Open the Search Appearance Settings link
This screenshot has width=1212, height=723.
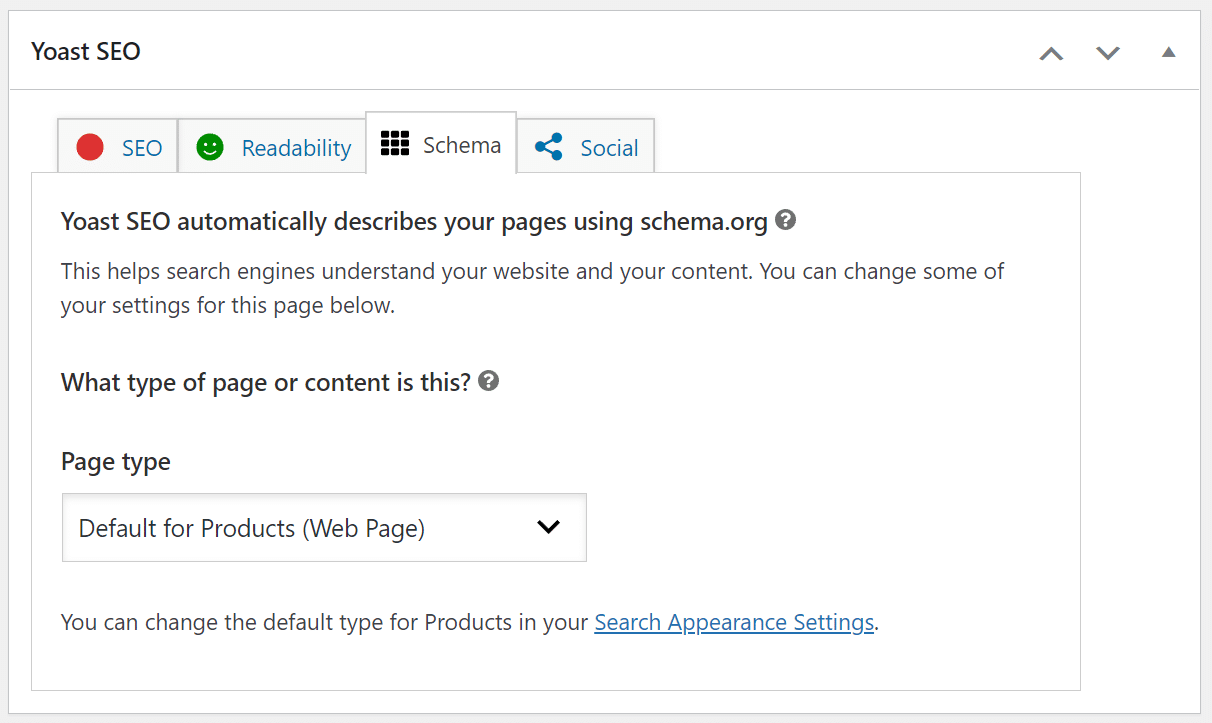(x=734, y=622)
